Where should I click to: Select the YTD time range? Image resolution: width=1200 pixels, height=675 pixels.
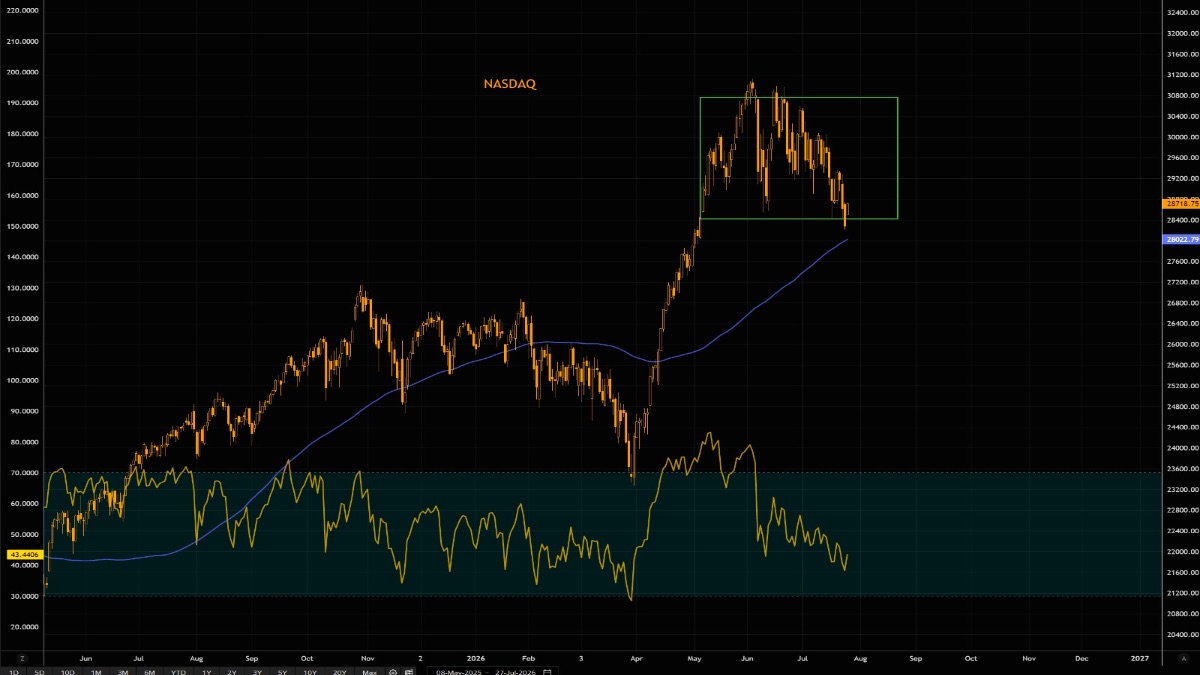(178, 672)
